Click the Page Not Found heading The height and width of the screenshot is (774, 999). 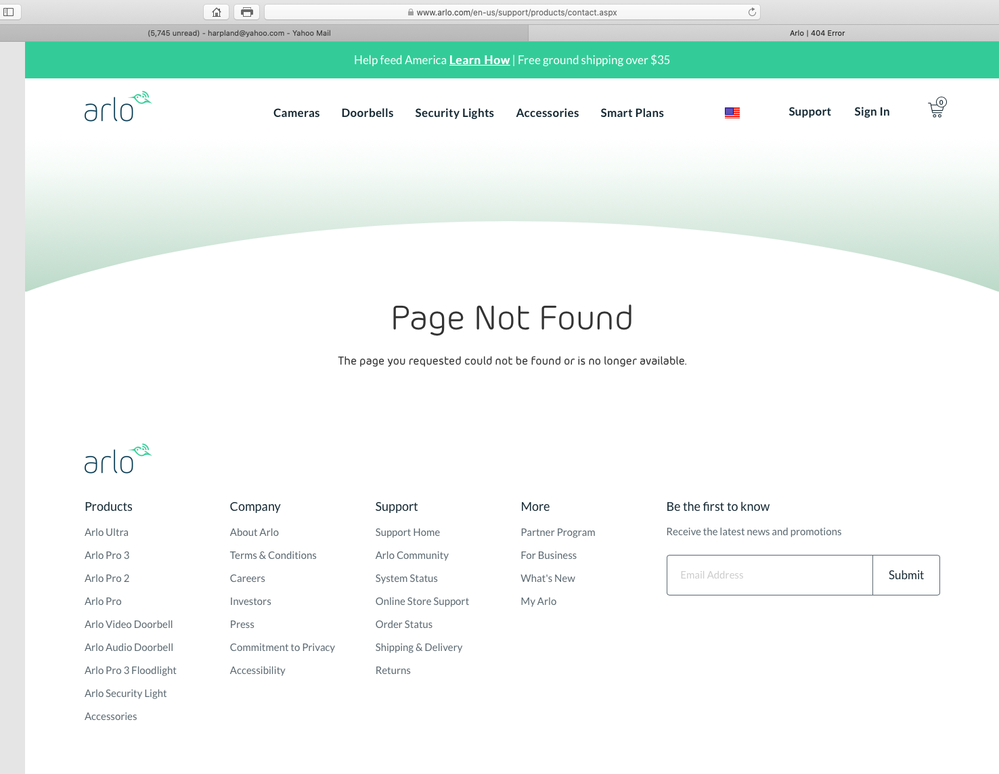pyautogui.click(x=512, y=318)
